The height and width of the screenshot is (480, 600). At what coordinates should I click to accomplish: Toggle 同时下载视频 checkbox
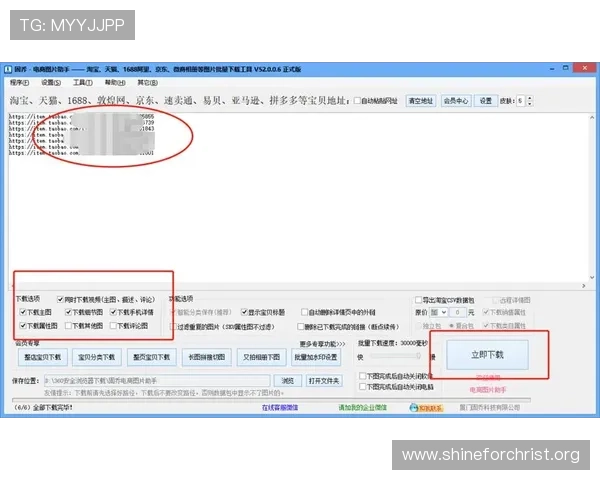click(x=60, y=299)
